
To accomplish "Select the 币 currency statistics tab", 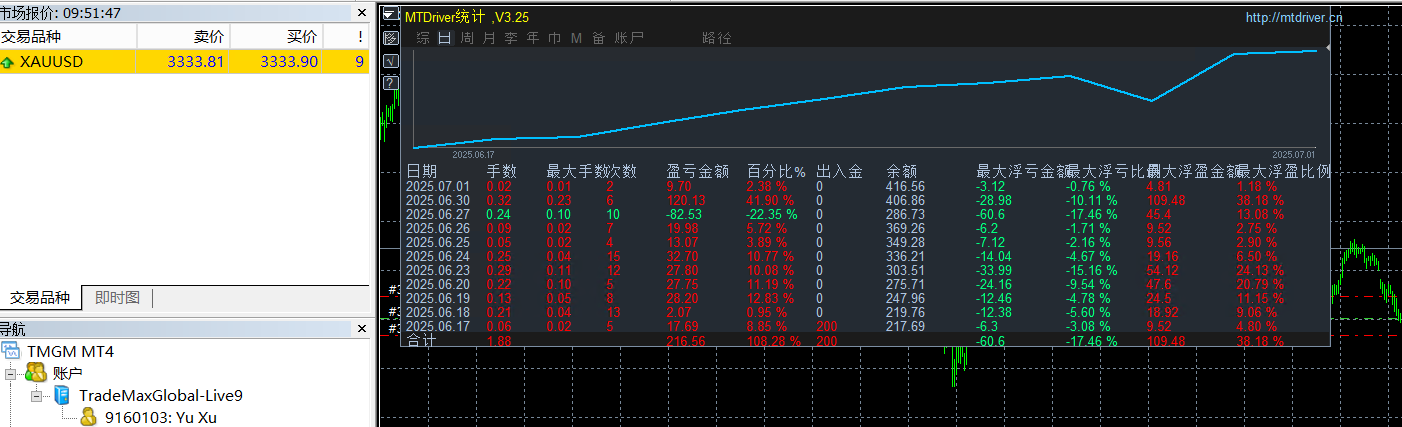I will tap(554, 38).
